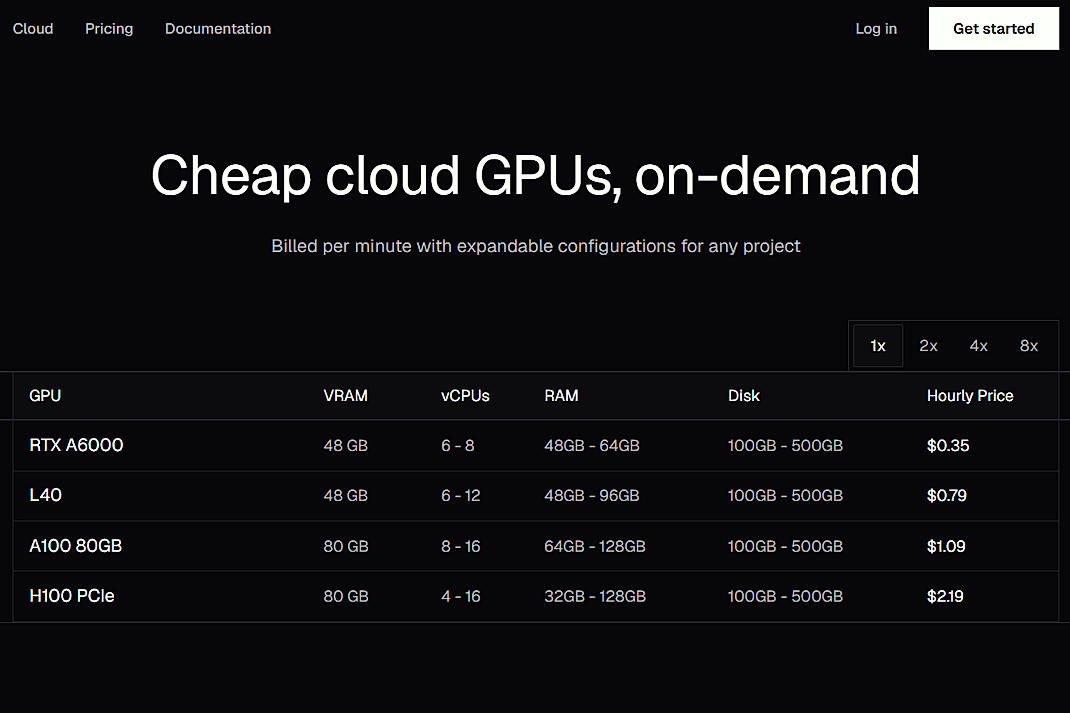Click the $0.79 hourly price
This screenshot has height=713, width=1070.
tap(946, 495)
